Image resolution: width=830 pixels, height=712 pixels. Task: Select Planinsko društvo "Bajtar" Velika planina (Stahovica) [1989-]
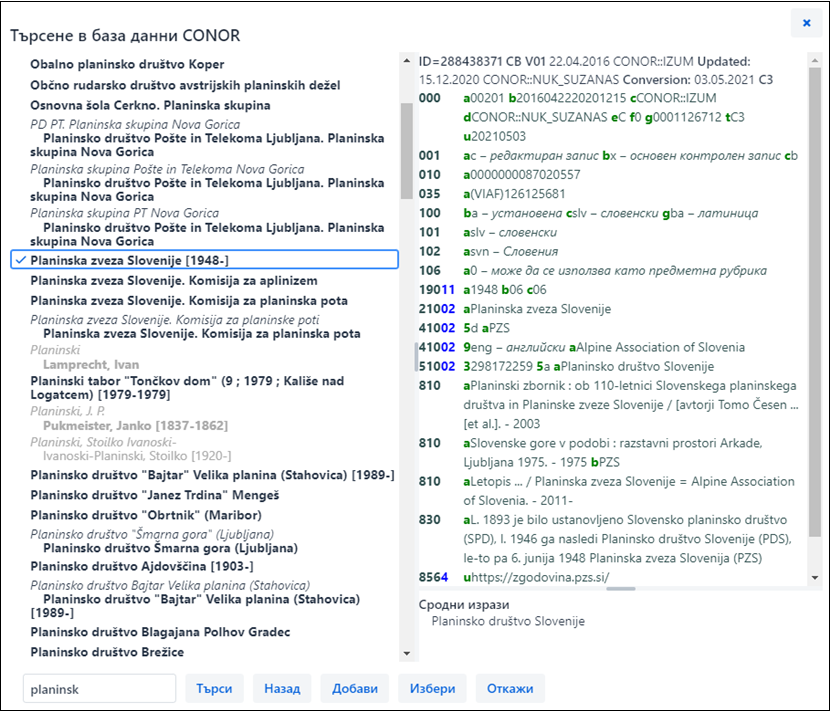coord(212,475)
